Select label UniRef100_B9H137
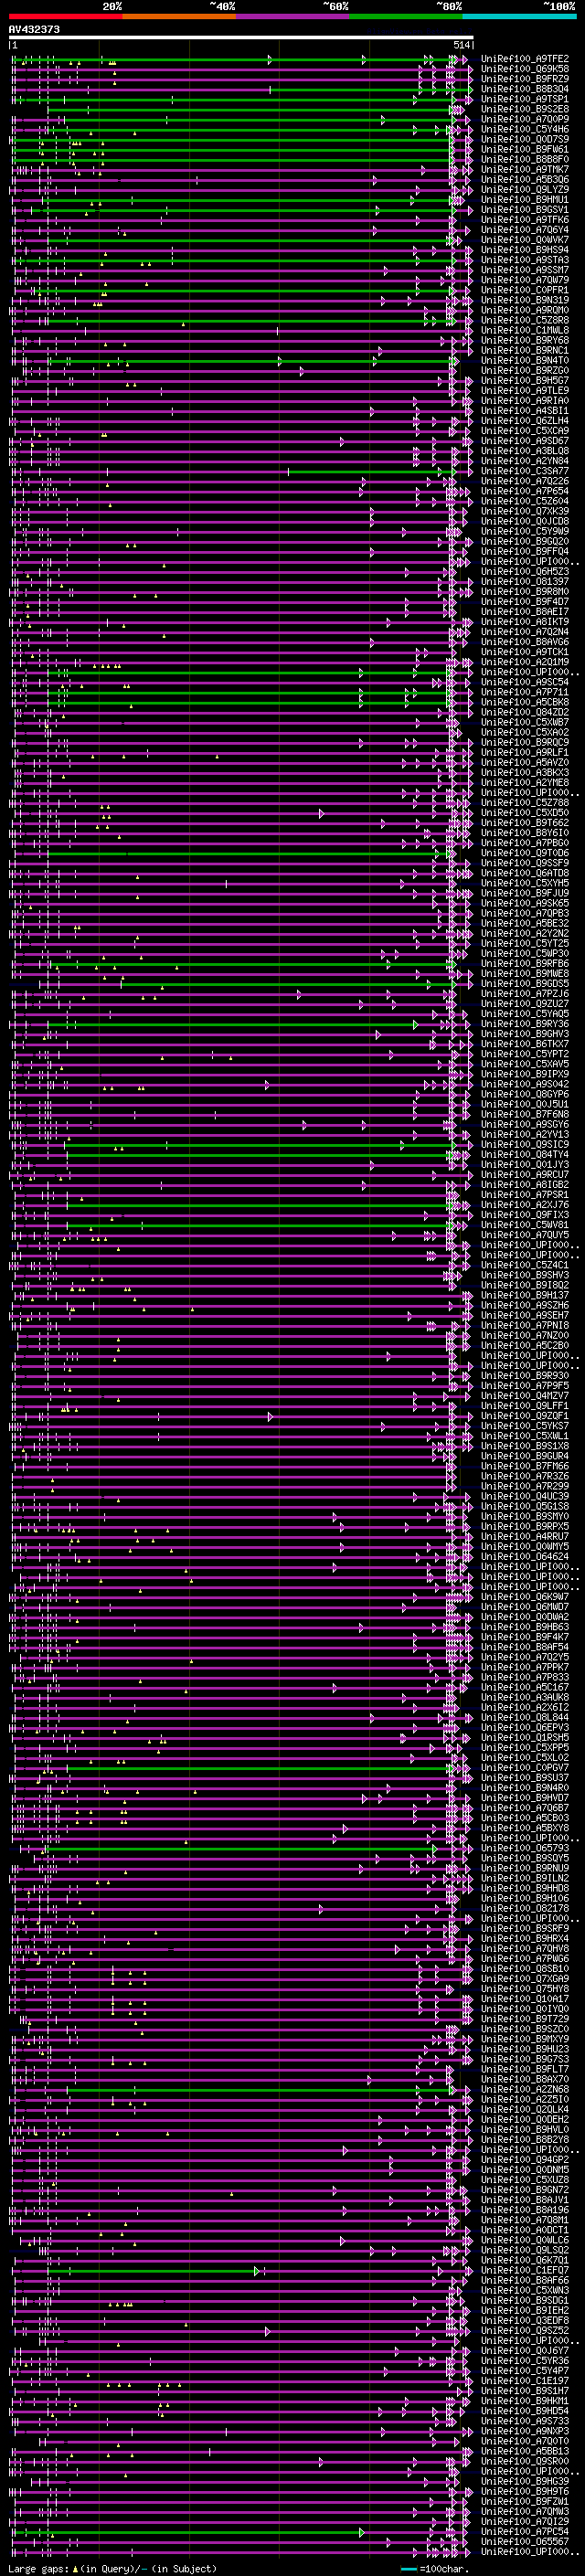Viewport: 585px width, 2576px height. click(525, 1295)
